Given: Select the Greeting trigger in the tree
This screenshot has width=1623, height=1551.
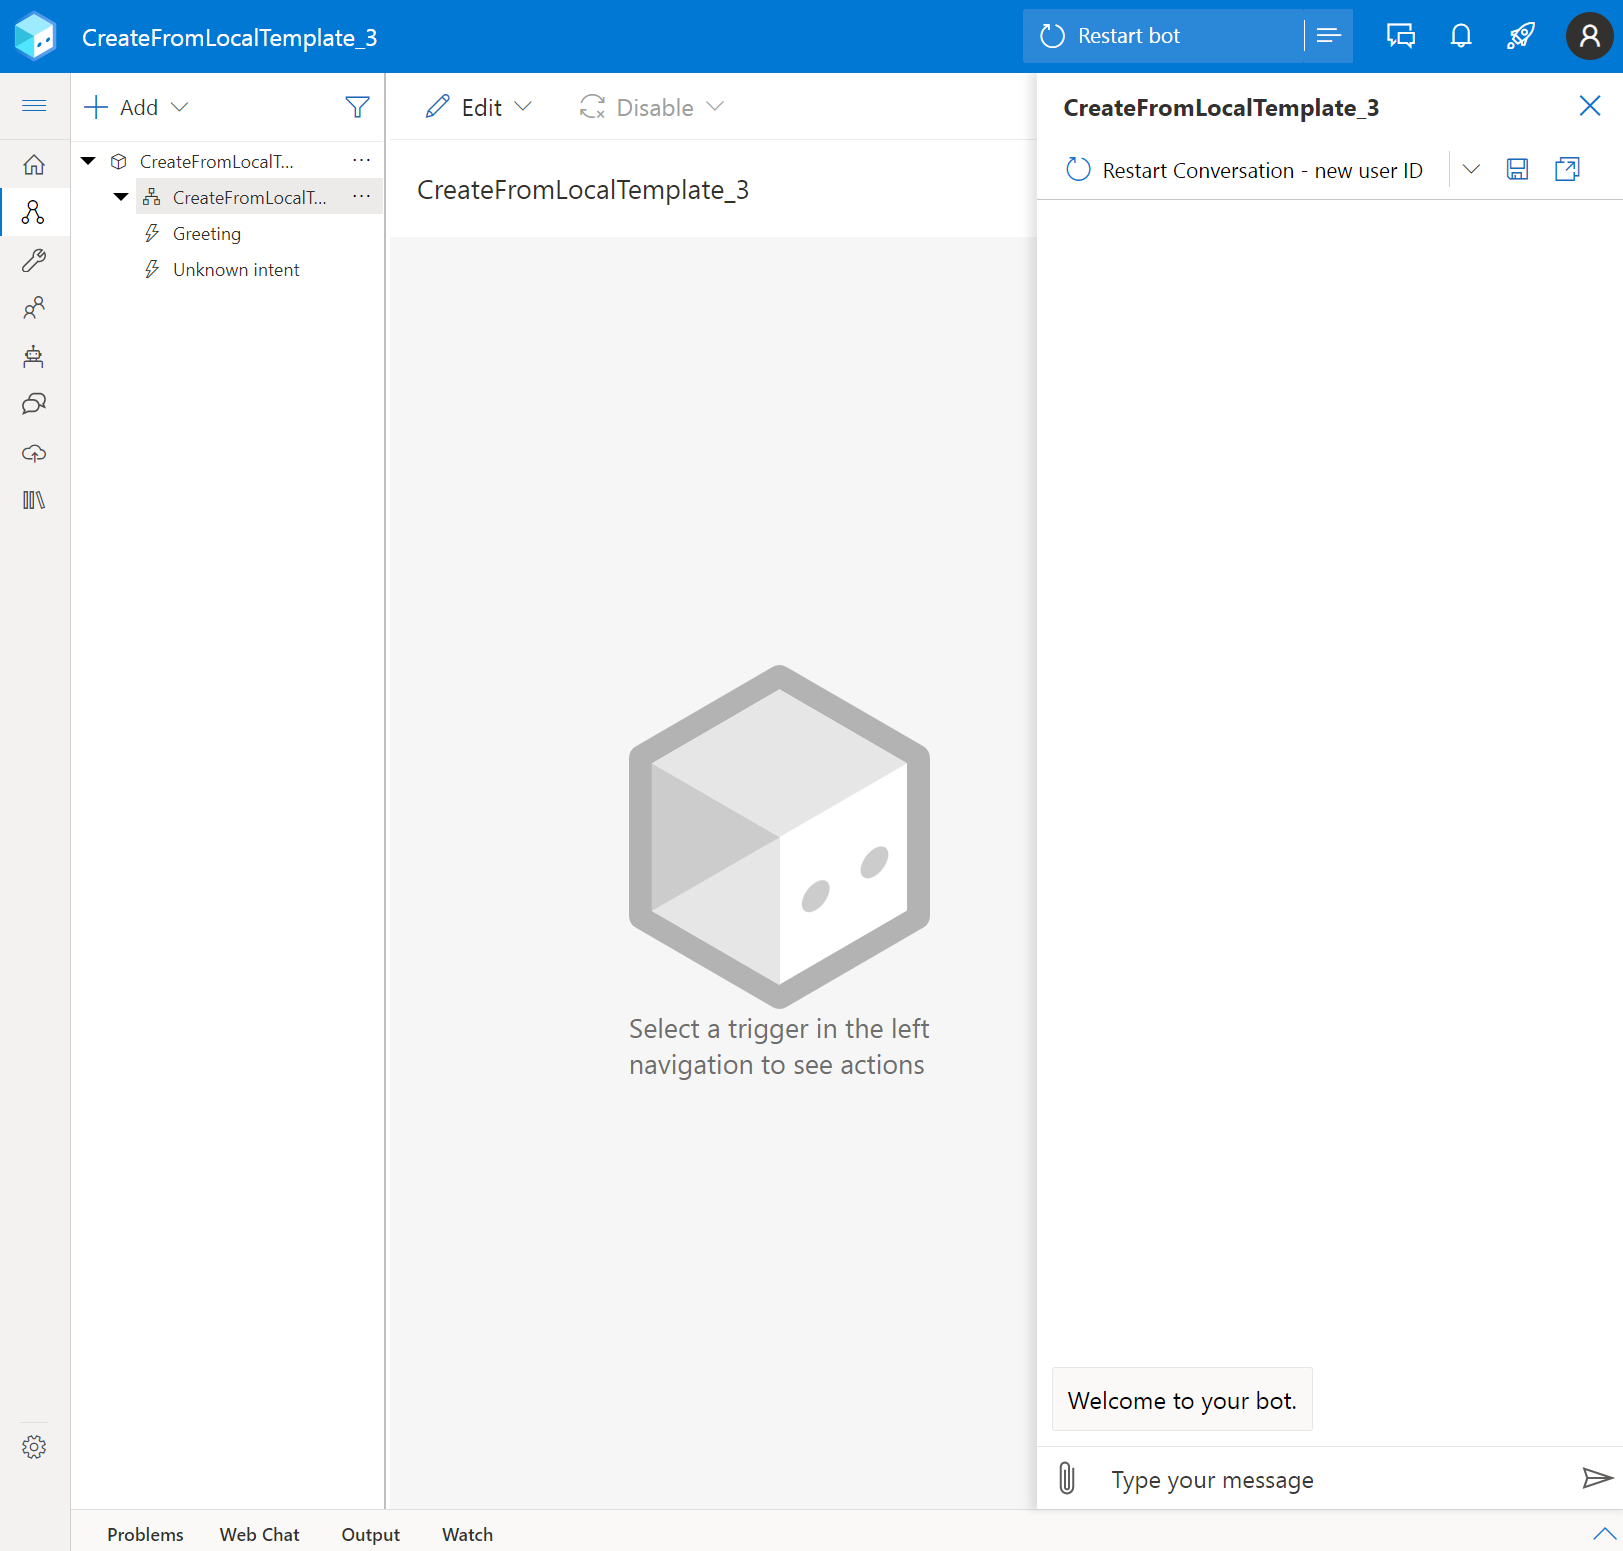Looking at the screenshot, I should (206, 233).
